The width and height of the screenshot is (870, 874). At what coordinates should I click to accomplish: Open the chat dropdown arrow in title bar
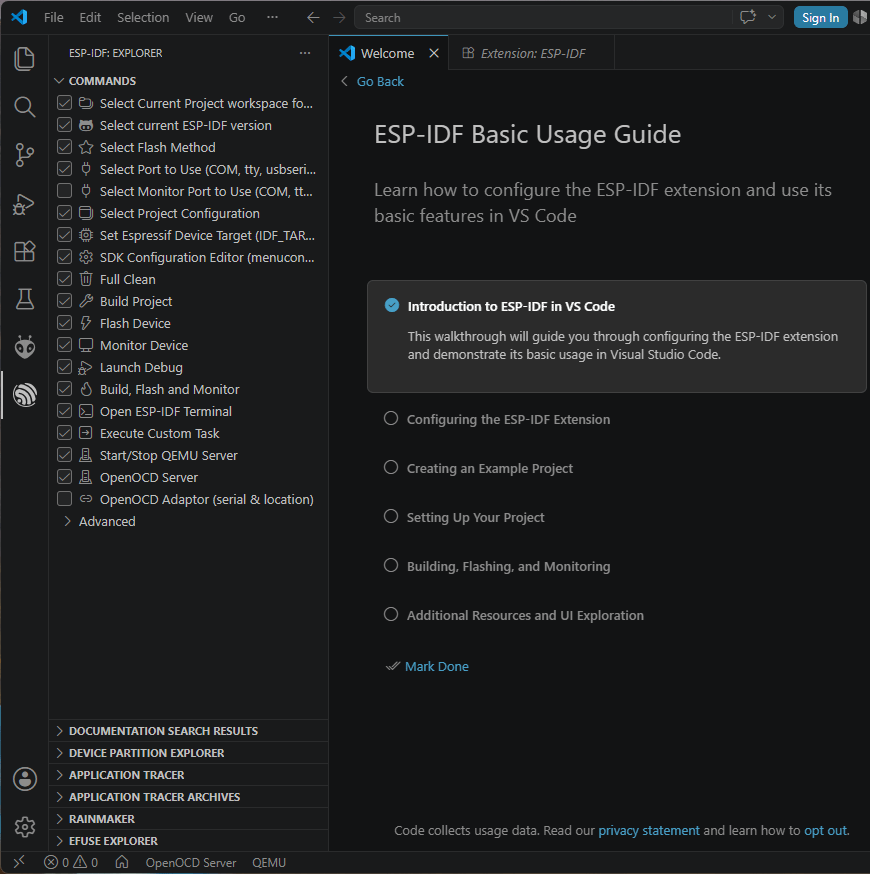[x=772, y=17]
